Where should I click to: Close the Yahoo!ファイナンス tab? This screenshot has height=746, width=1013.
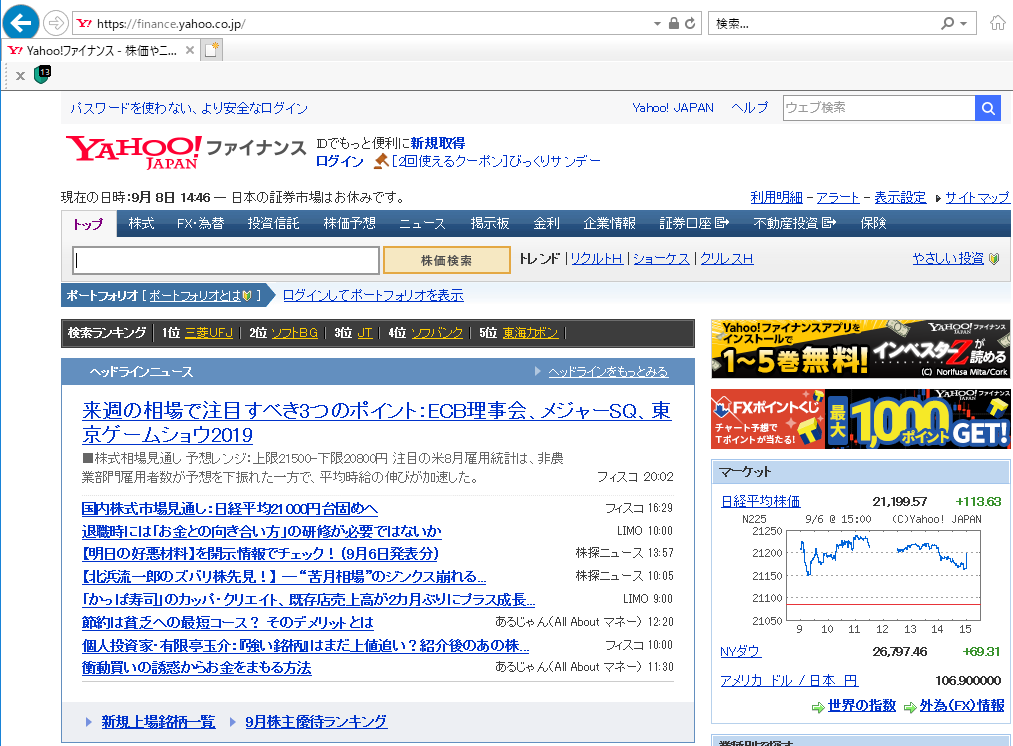point(189,50)
